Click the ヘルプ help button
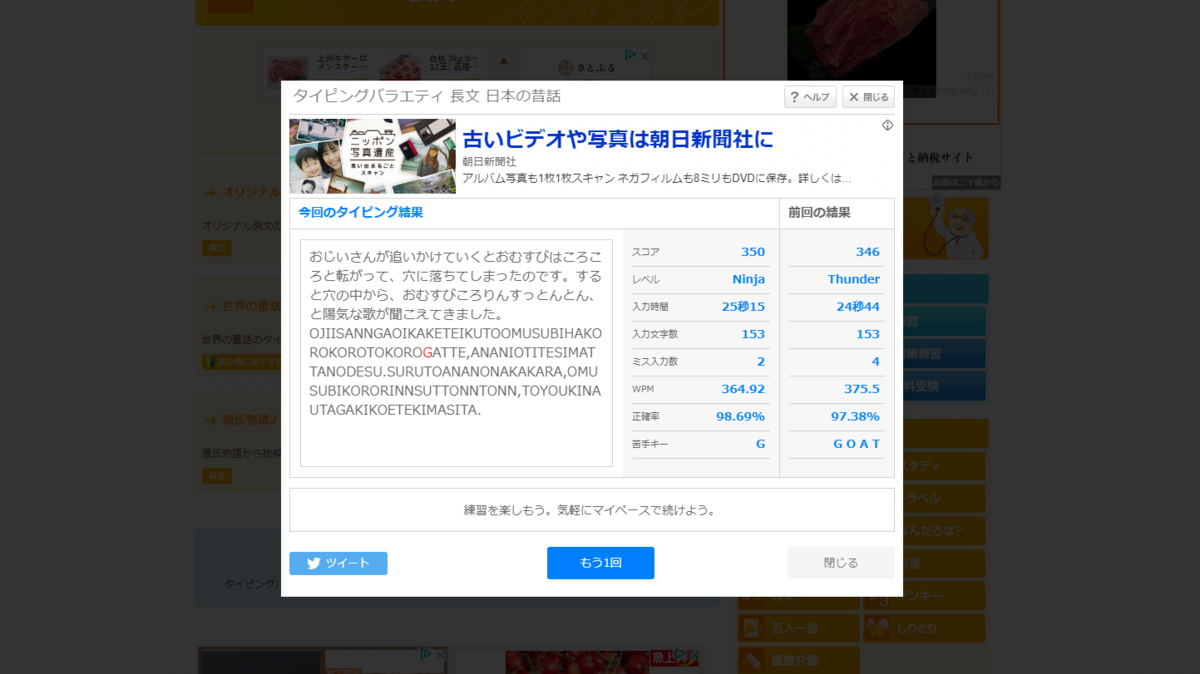 click(x=810, y=97)
